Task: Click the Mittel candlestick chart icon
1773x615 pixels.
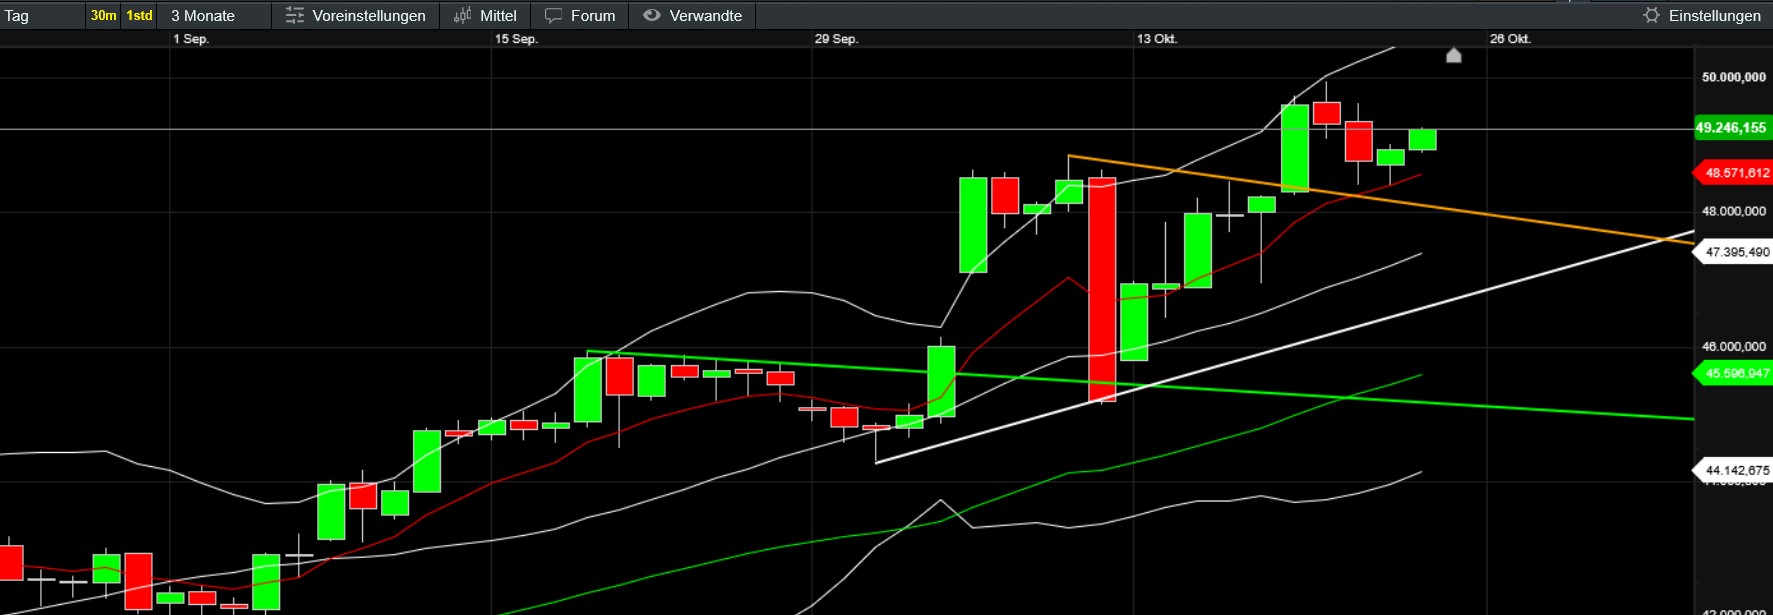Action: 462,15
